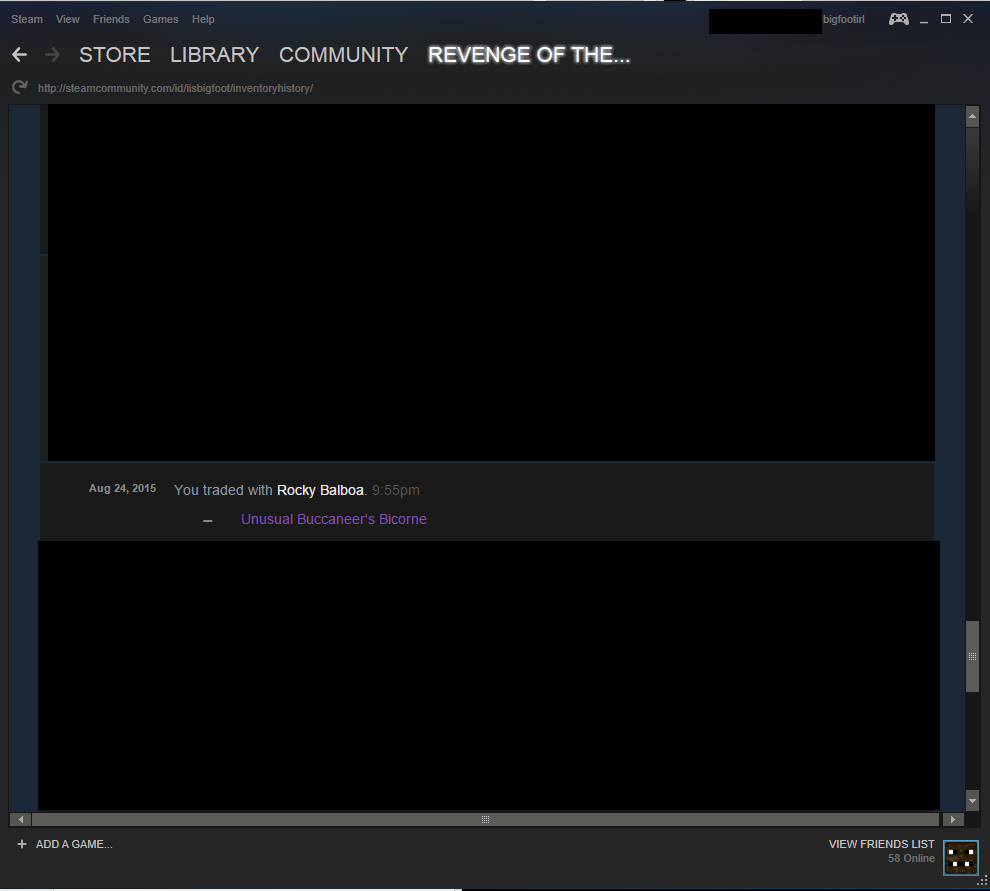This screenshot has height=891, width=990.
Task: Click the plus icon beside Add a Game
Action: tap(22, 844)
